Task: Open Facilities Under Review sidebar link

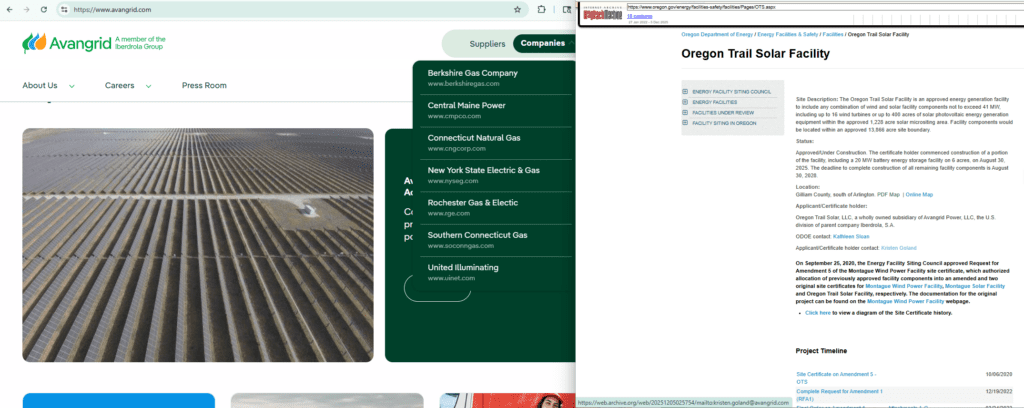Action: click(x=724, y=112)
